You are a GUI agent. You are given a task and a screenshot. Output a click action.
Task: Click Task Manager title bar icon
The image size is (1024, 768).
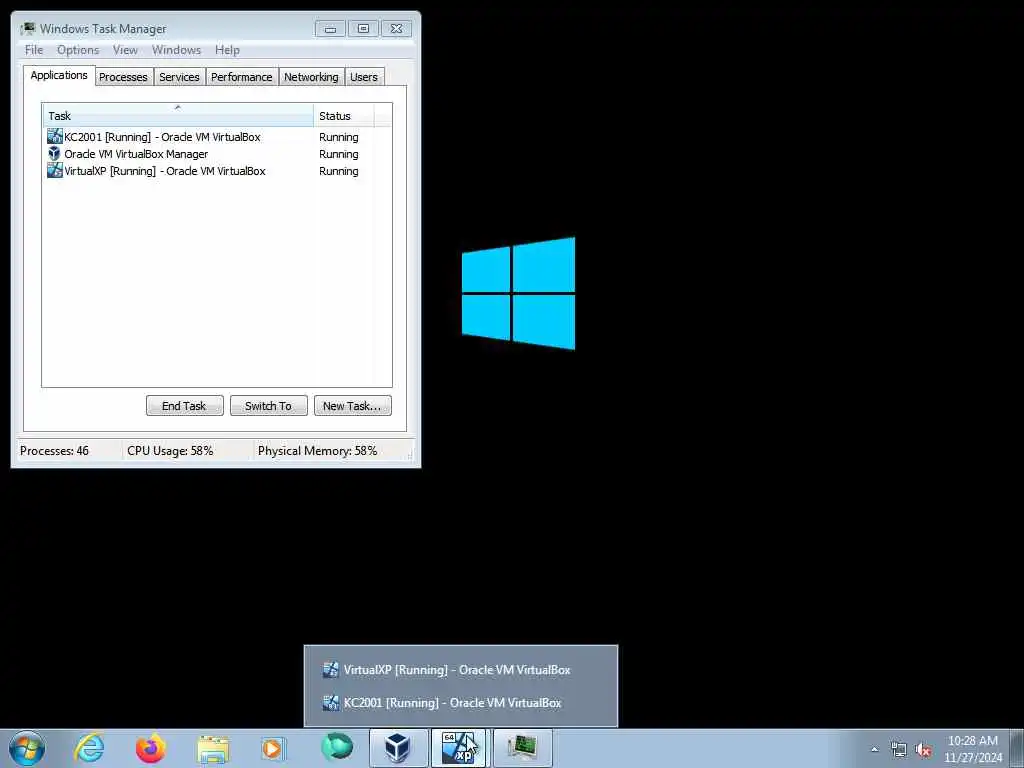[x=27, y=28]
